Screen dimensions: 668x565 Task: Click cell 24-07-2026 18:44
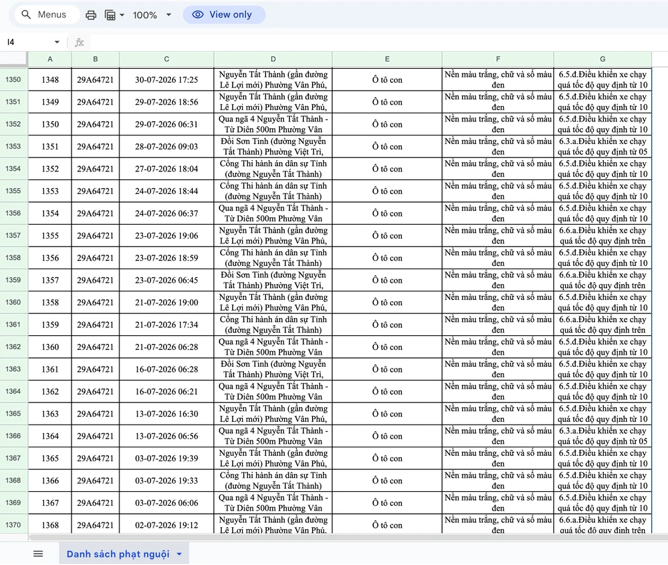click(x=167, y=191)
